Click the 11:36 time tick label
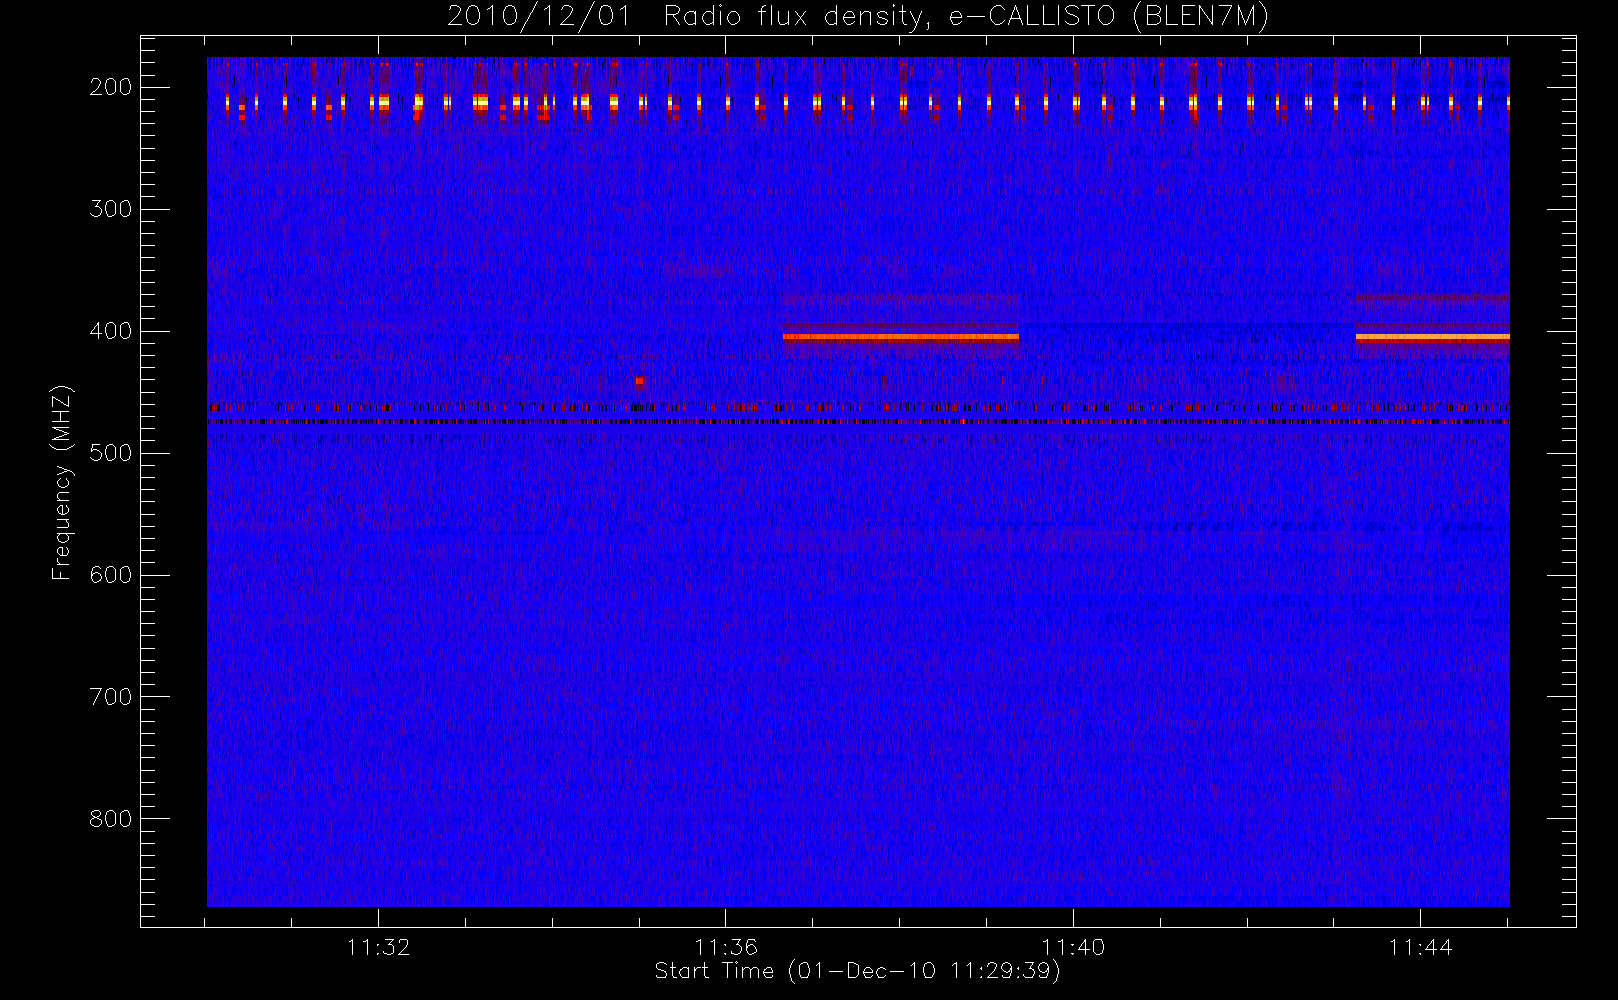Image resolution: width=1618 pixels, height=1000 pixels. [725, 947]
